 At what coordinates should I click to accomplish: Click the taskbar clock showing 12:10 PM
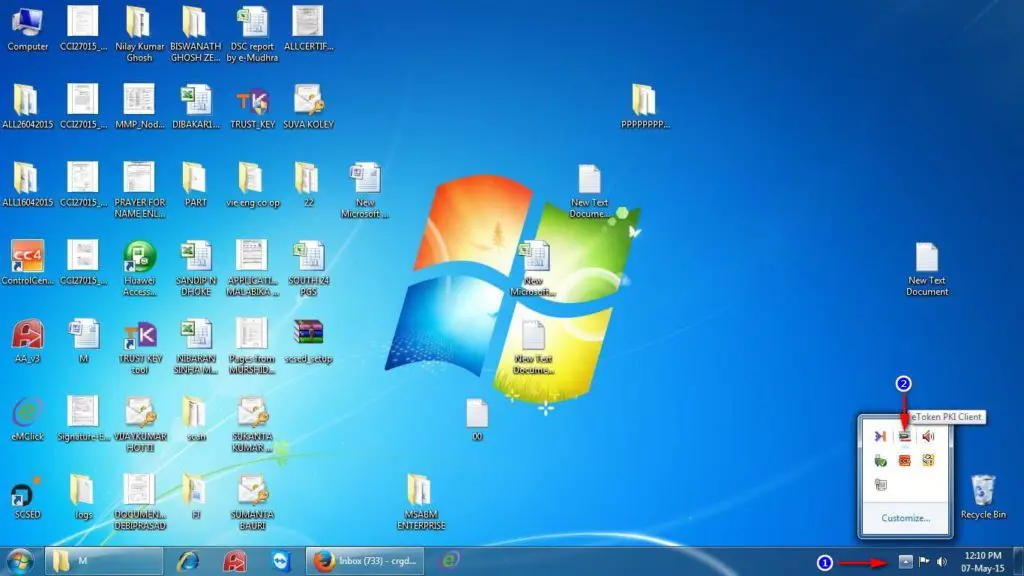click(982, 561)
